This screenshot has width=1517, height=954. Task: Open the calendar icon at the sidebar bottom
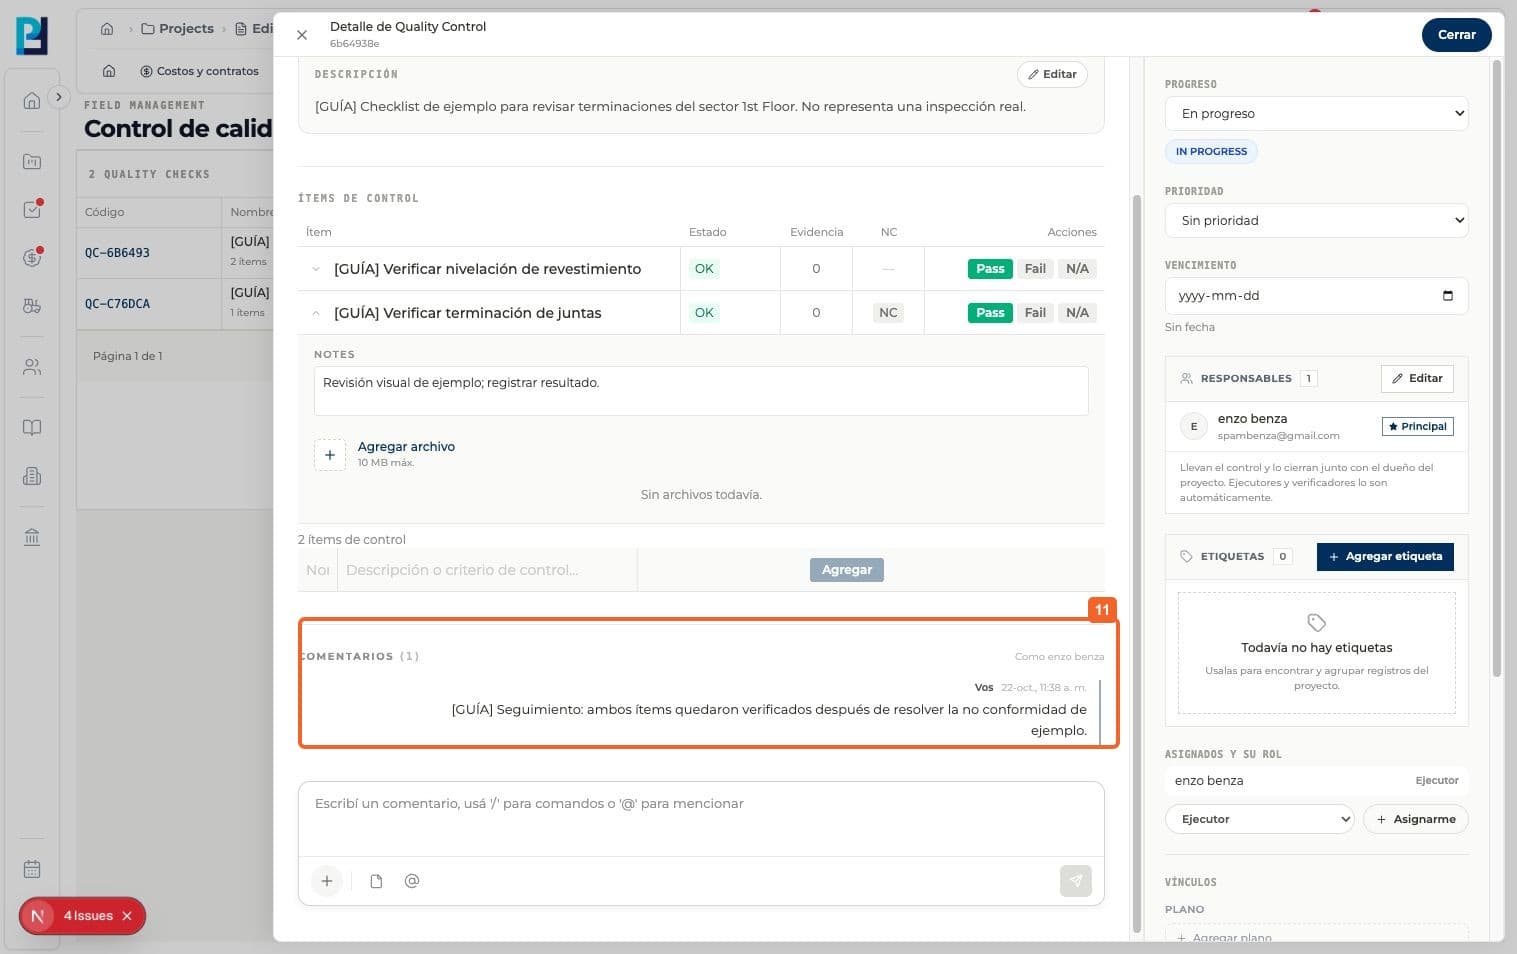[32, 869]
